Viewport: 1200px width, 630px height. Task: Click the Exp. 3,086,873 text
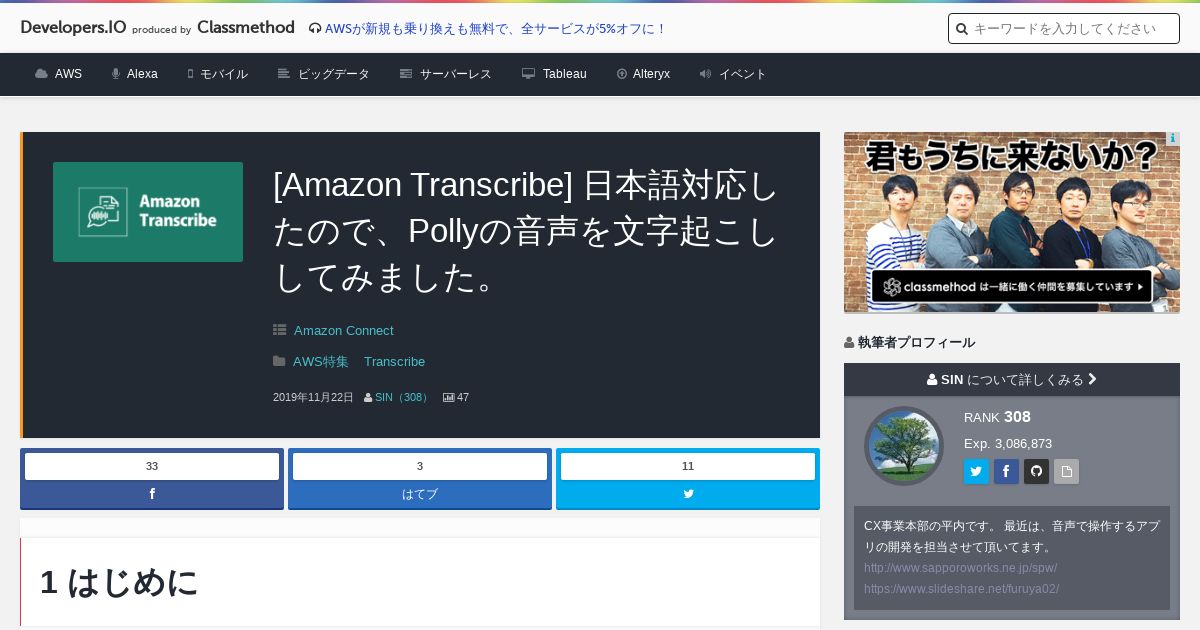pyautogui.click(x=1008, y=444)
